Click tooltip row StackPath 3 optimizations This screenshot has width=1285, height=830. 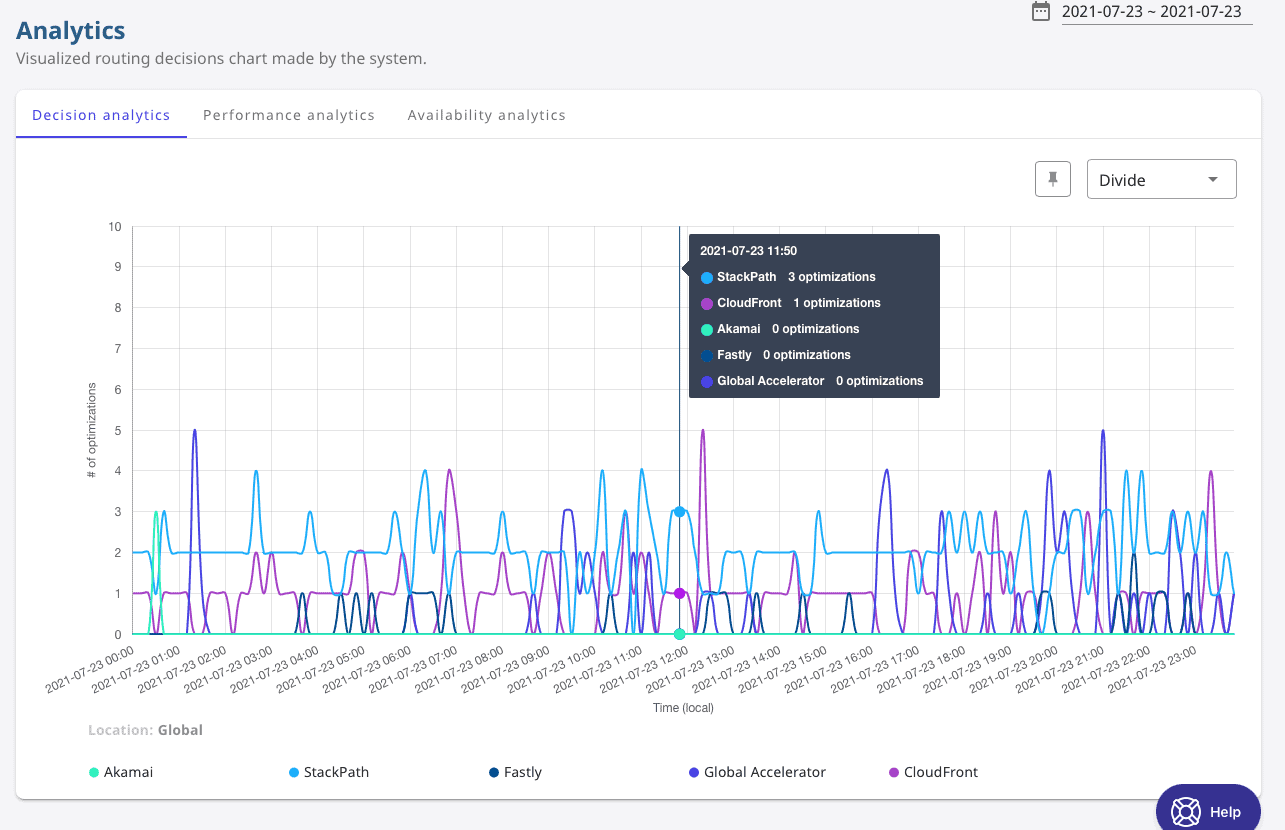pyautogui.click(x=788, y=277)
